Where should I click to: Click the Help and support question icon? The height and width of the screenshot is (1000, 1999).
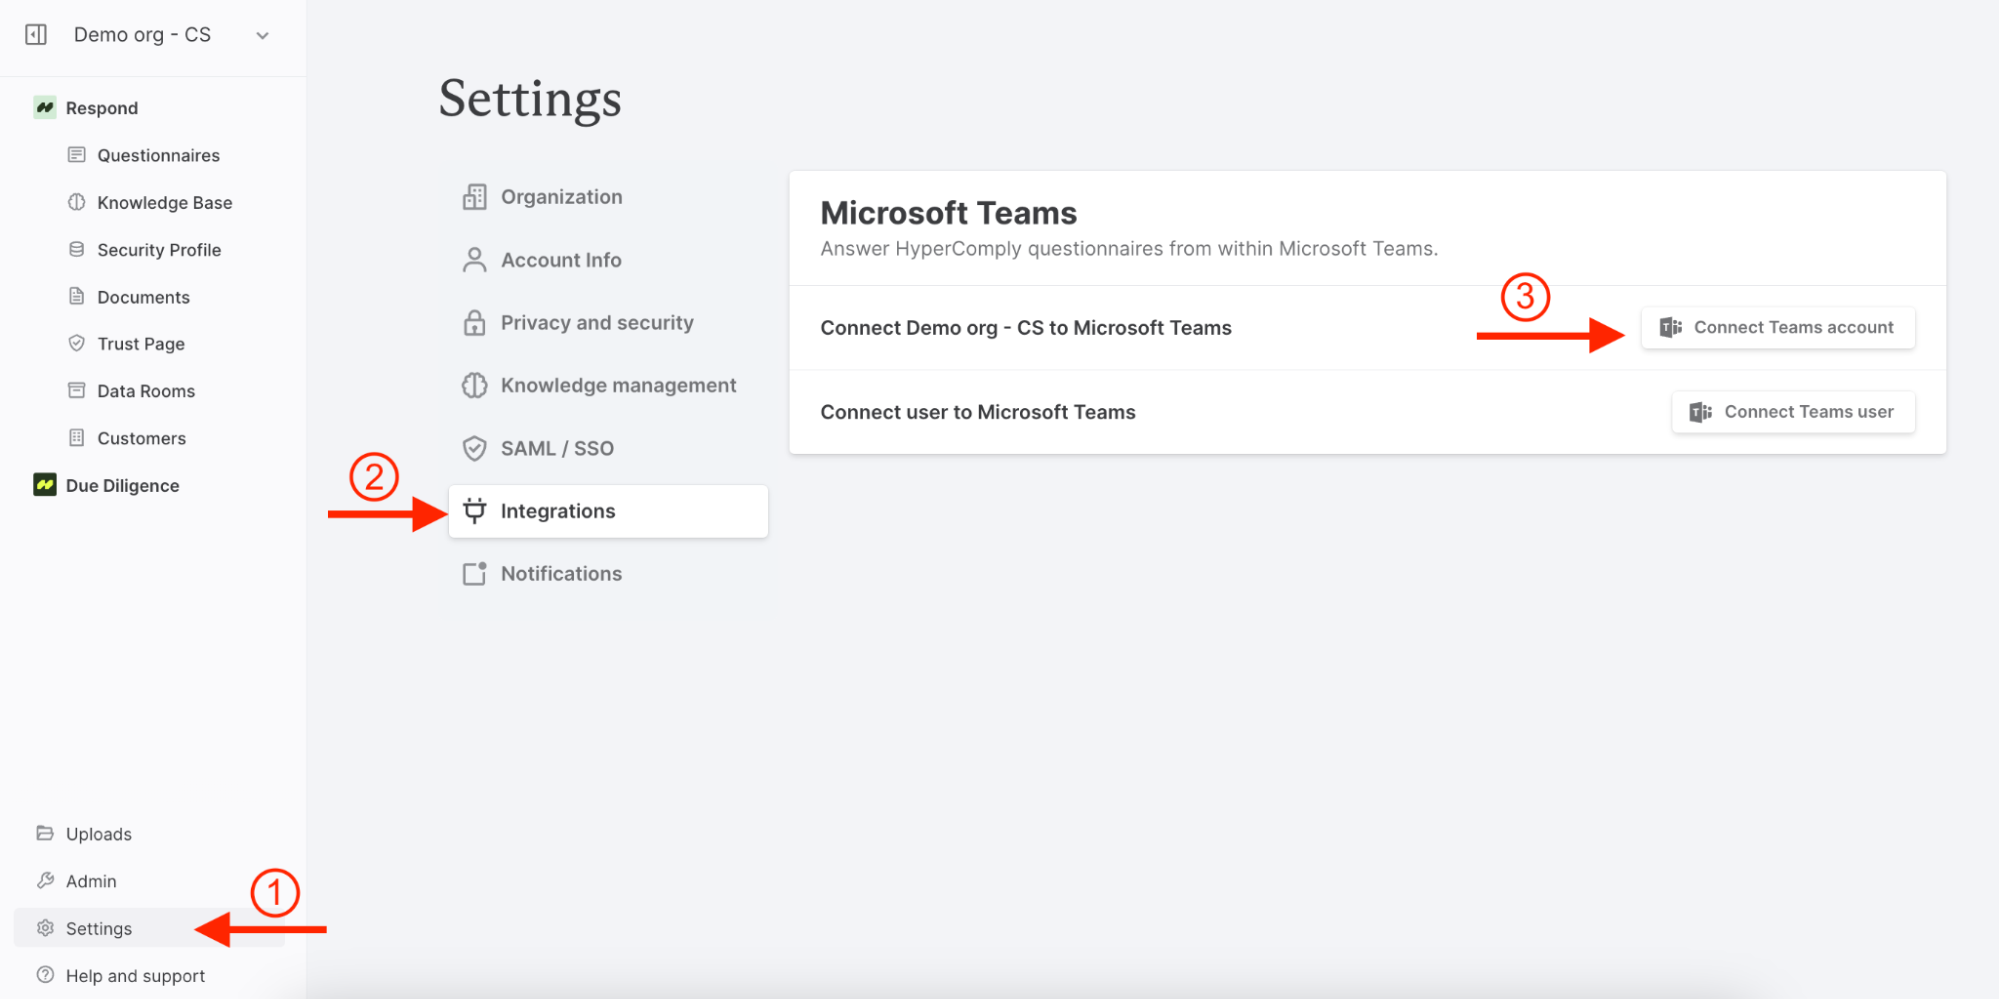(45, 975)
